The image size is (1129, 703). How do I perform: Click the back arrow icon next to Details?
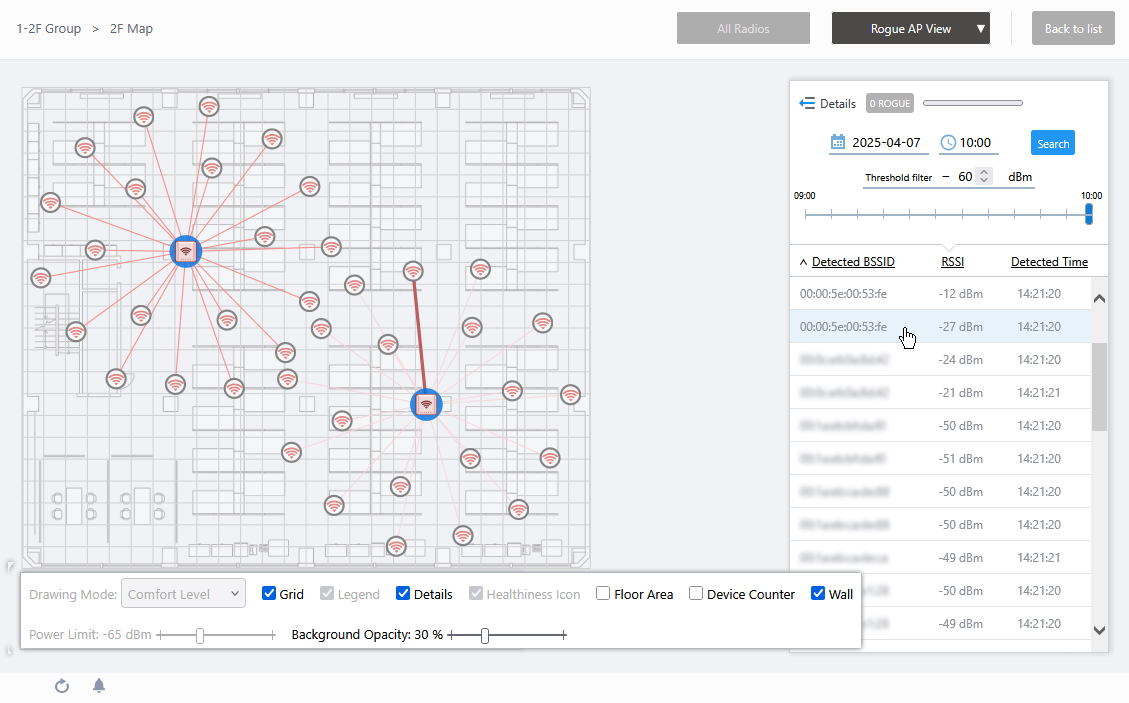pyautogui.click(x=807, y=103)
